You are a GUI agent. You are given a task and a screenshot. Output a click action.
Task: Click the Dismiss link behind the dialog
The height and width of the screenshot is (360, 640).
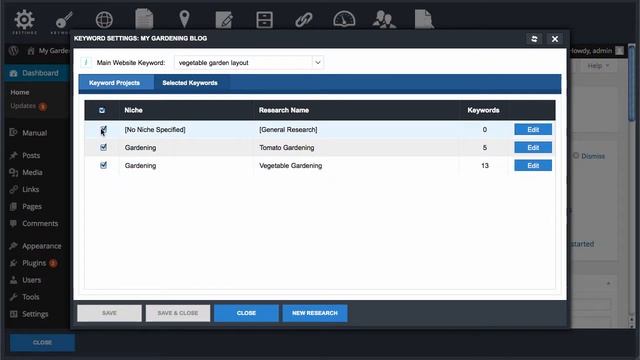593,156
